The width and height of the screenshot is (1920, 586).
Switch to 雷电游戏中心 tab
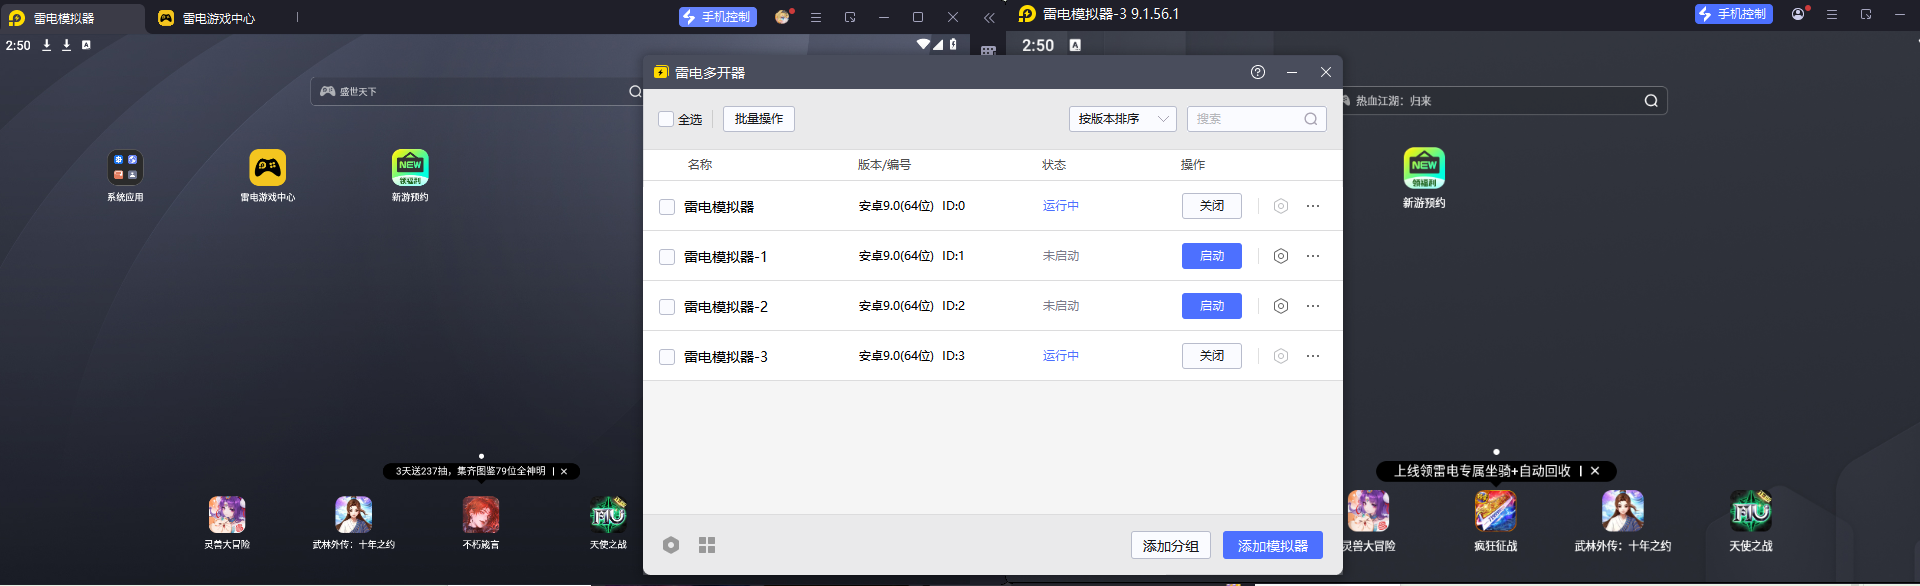pos(218,18)
